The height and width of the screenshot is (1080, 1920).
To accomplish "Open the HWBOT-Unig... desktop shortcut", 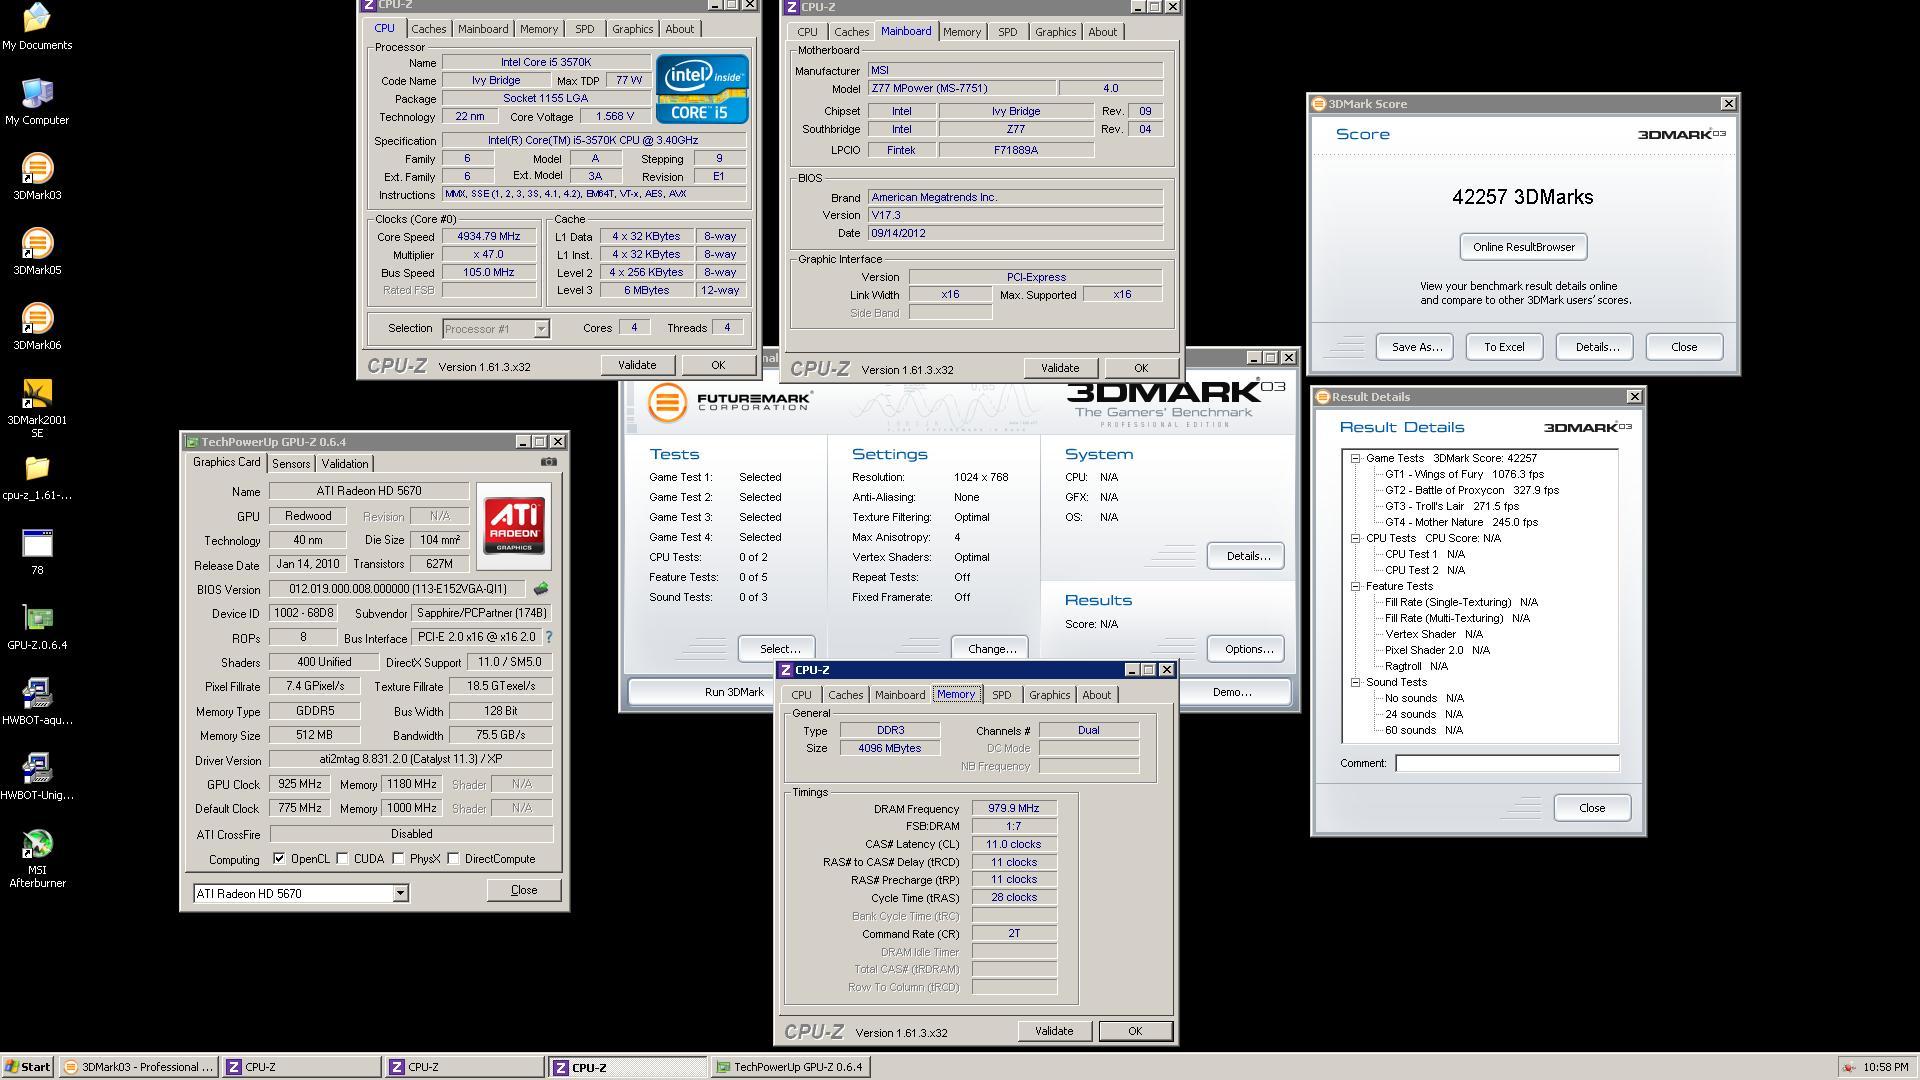I will pyautogui.click(x=37, y=776).
